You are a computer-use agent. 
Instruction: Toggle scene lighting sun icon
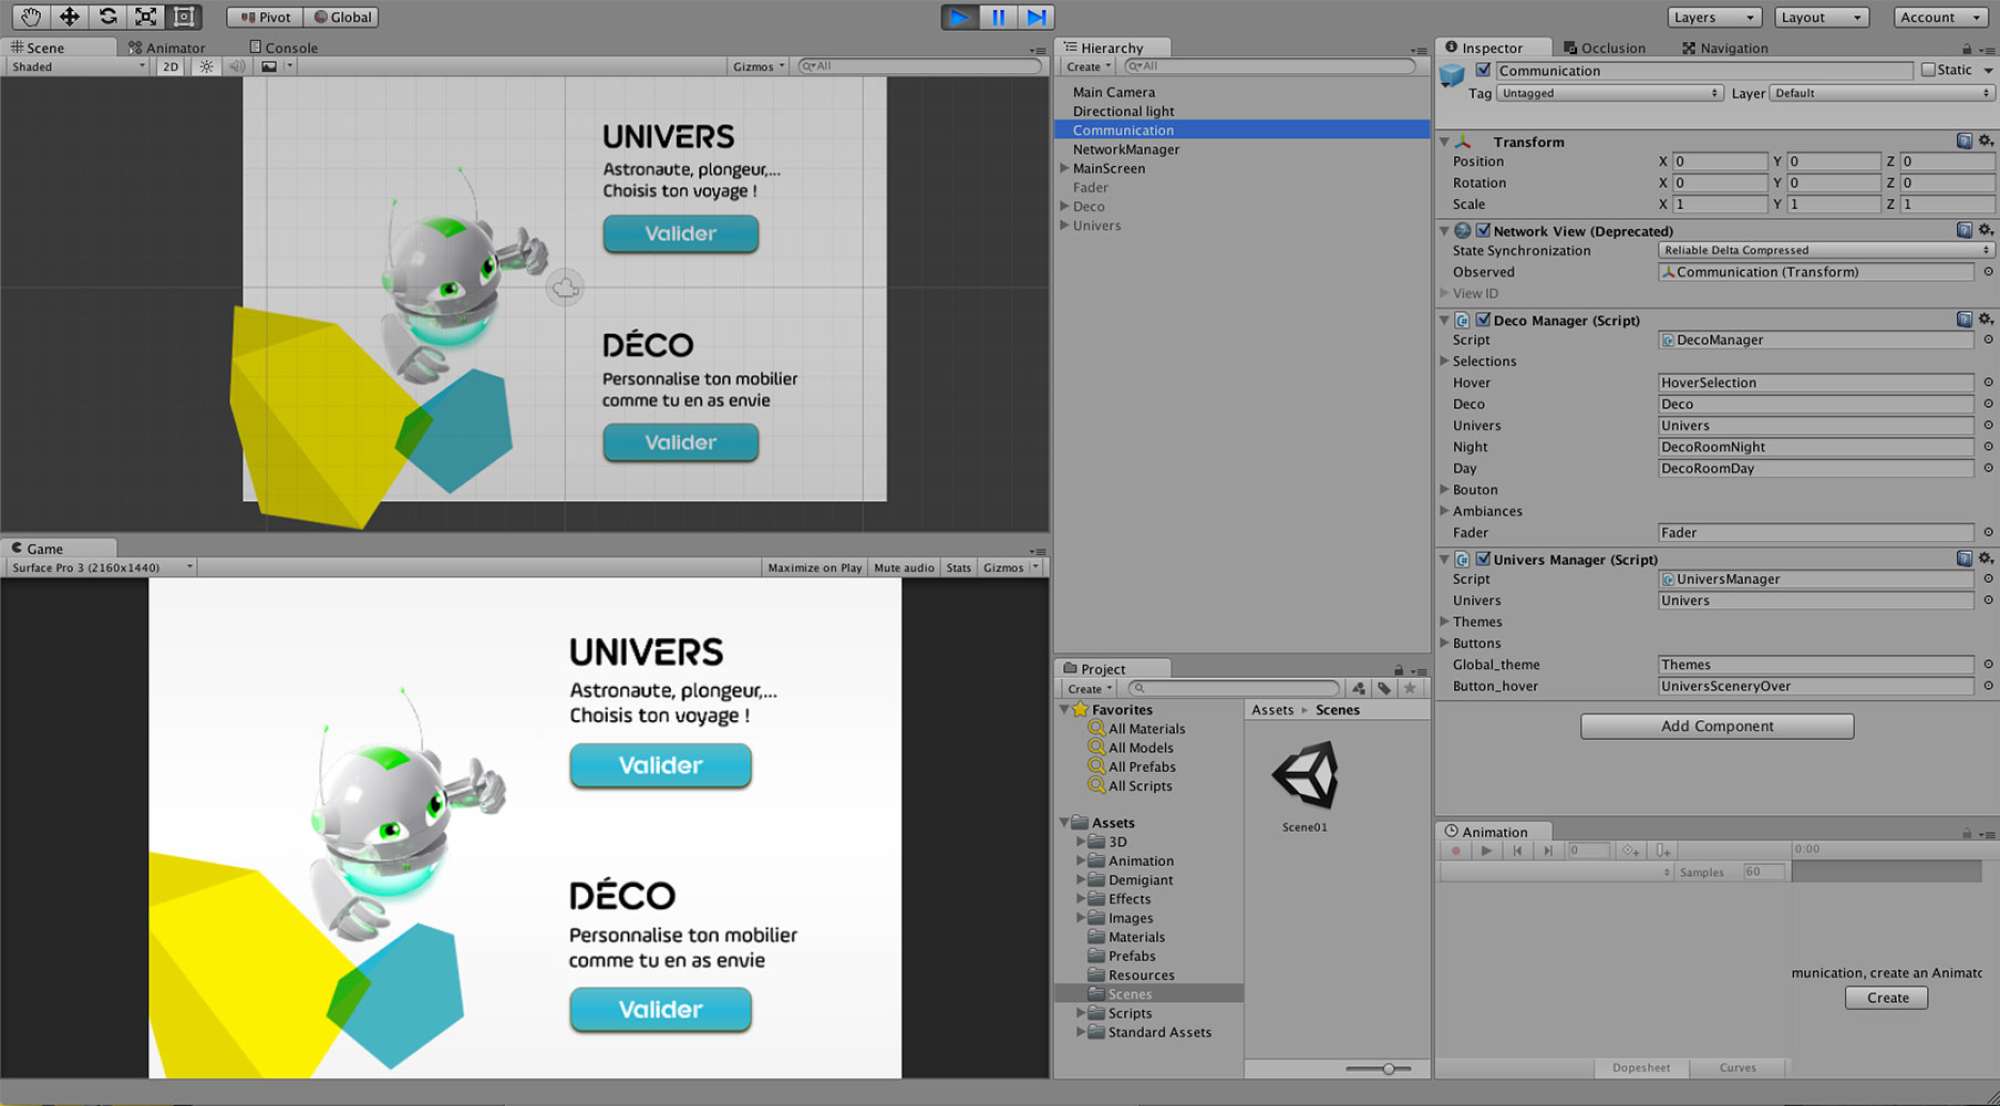206,67
